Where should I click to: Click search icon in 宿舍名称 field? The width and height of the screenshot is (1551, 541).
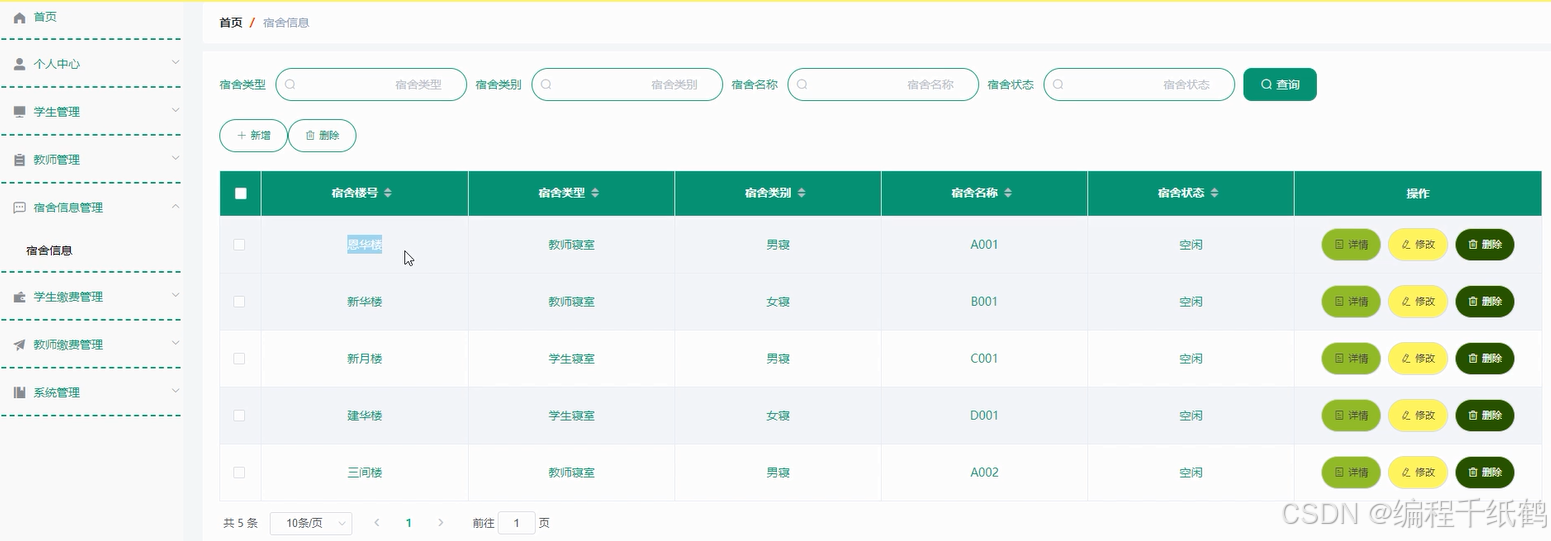pyautogui.click(x=802, y=85)
